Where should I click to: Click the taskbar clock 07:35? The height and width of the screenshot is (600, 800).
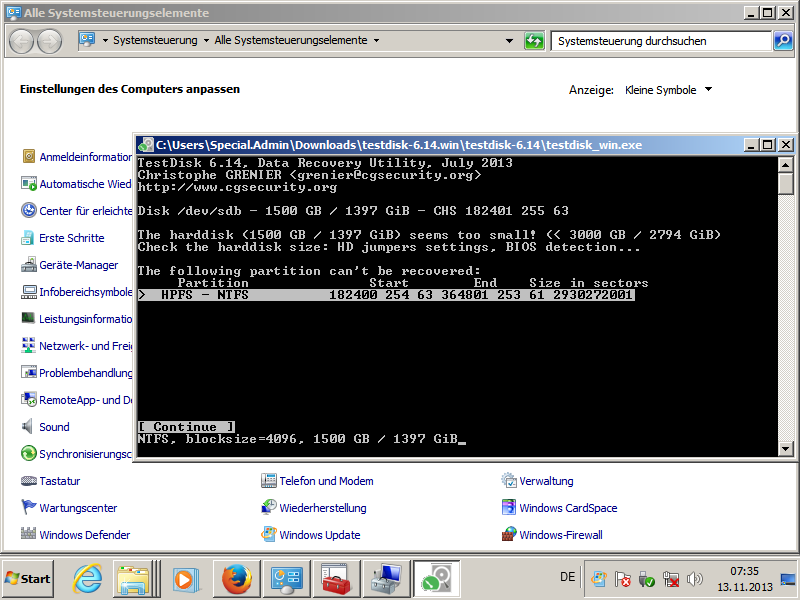tap(744, 571)
